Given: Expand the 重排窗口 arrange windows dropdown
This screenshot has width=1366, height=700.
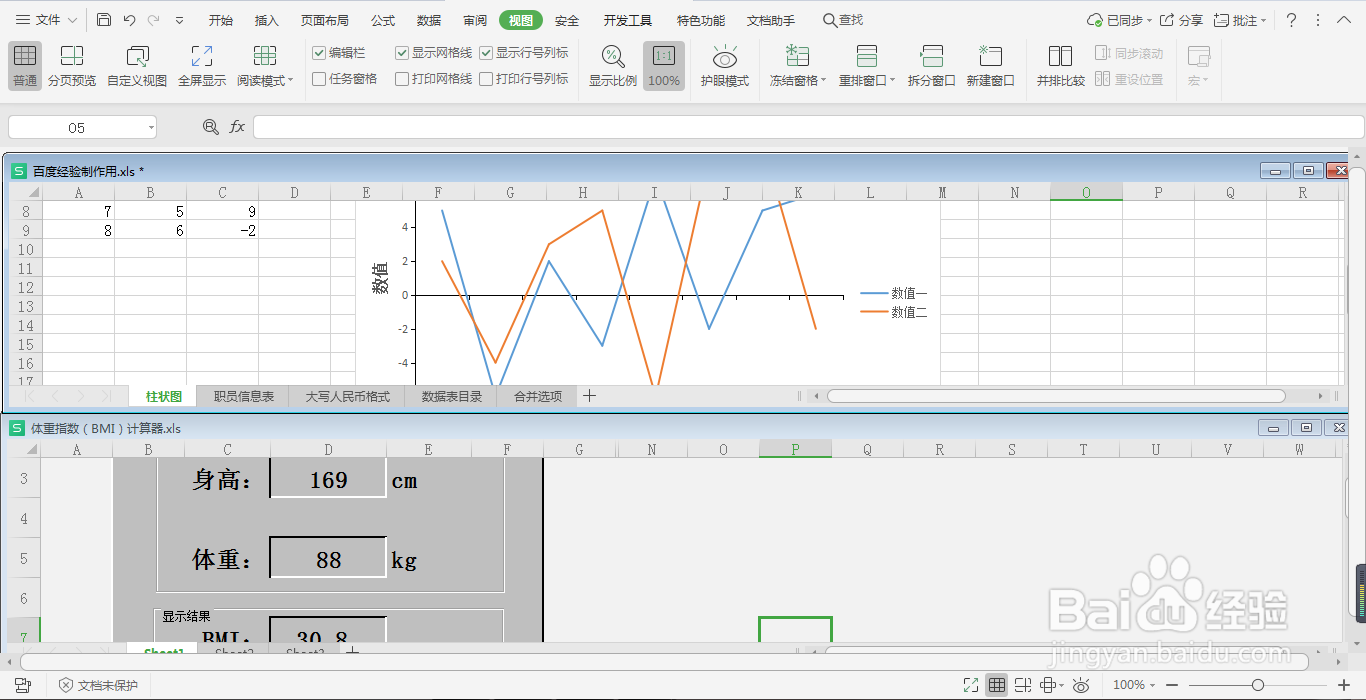Looking at the screenshot, I should pos(893,81).
